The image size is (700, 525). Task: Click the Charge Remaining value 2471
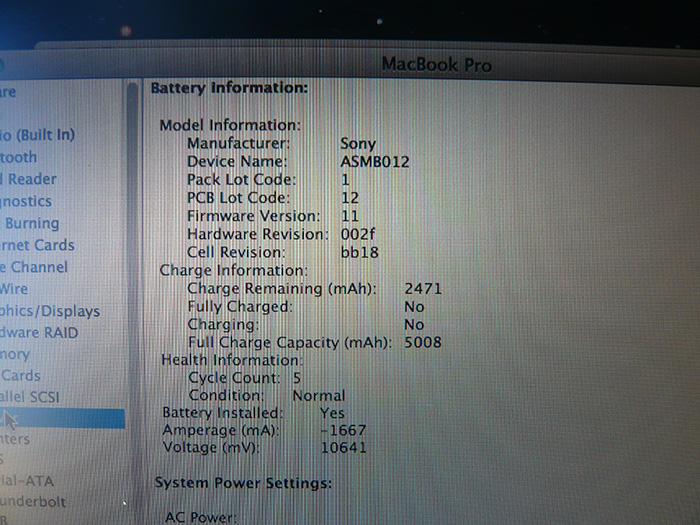423,289
